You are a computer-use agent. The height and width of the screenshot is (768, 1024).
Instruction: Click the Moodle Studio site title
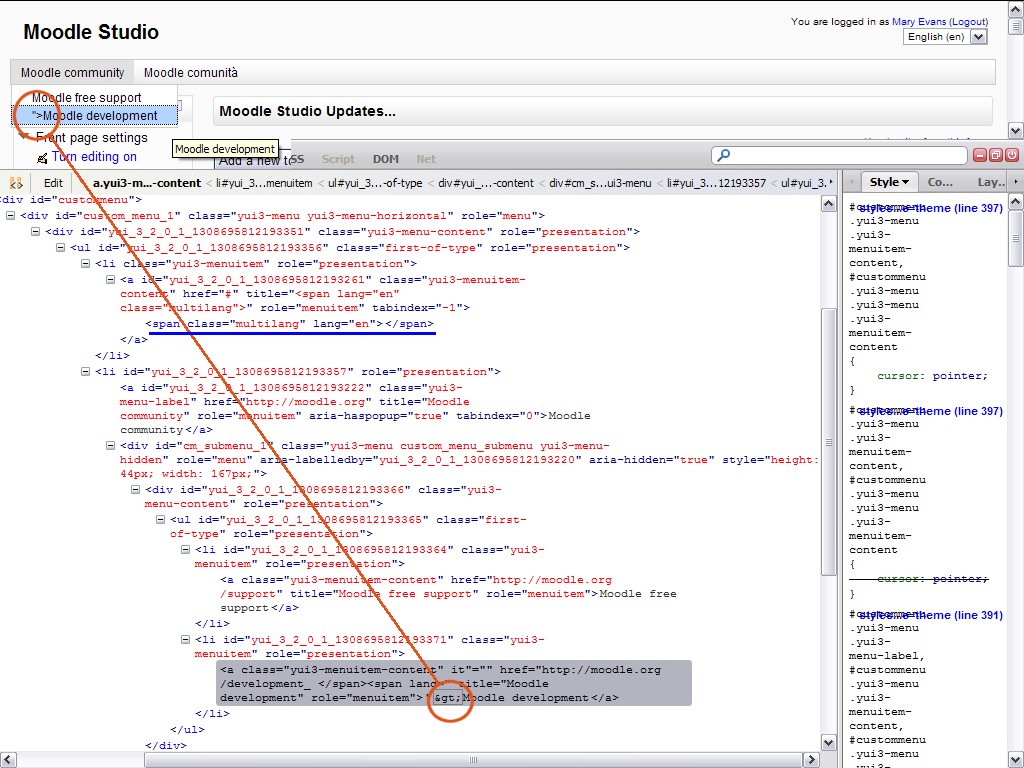(91, 32)
